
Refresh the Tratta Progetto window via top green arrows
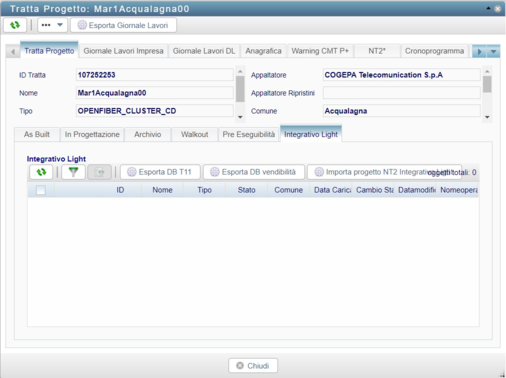pyautogui.click(x=15, y=25)
